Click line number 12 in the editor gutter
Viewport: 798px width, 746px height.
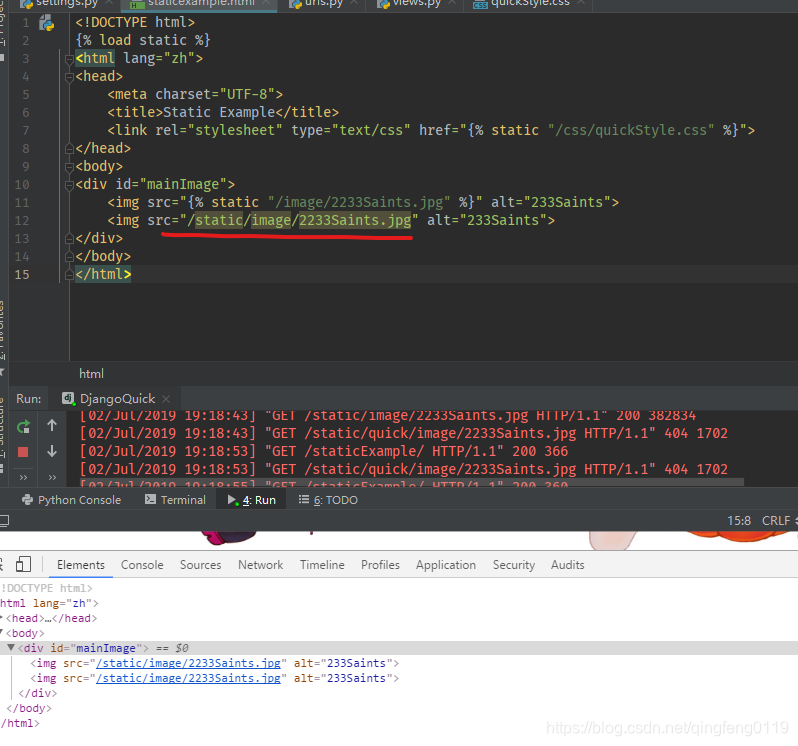click(x=22, y=221)
